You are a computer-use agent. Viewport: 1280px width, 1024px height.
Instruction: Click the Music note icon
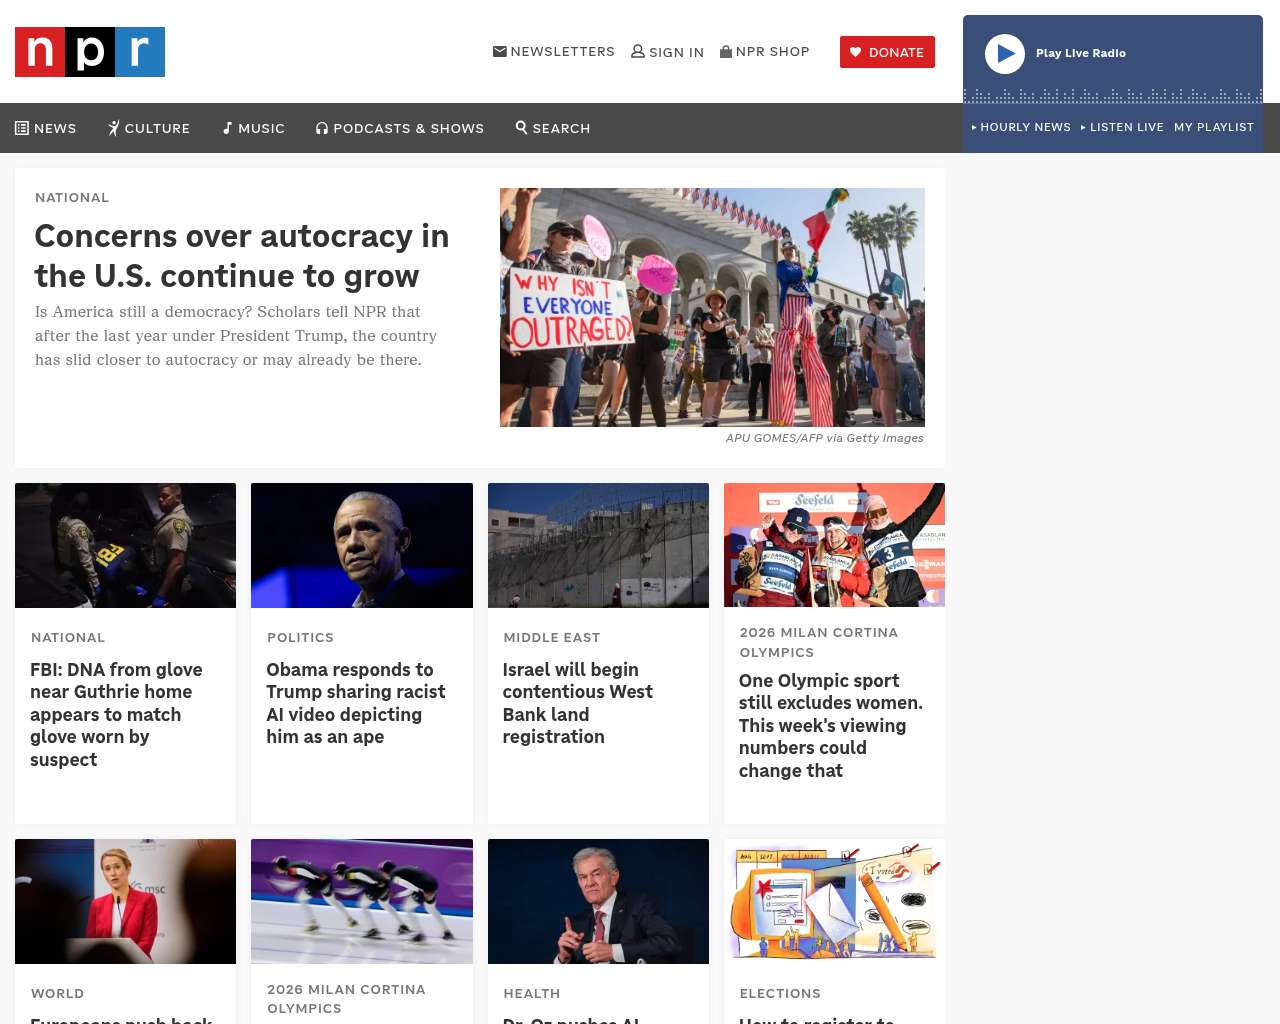tap(228, 128)
